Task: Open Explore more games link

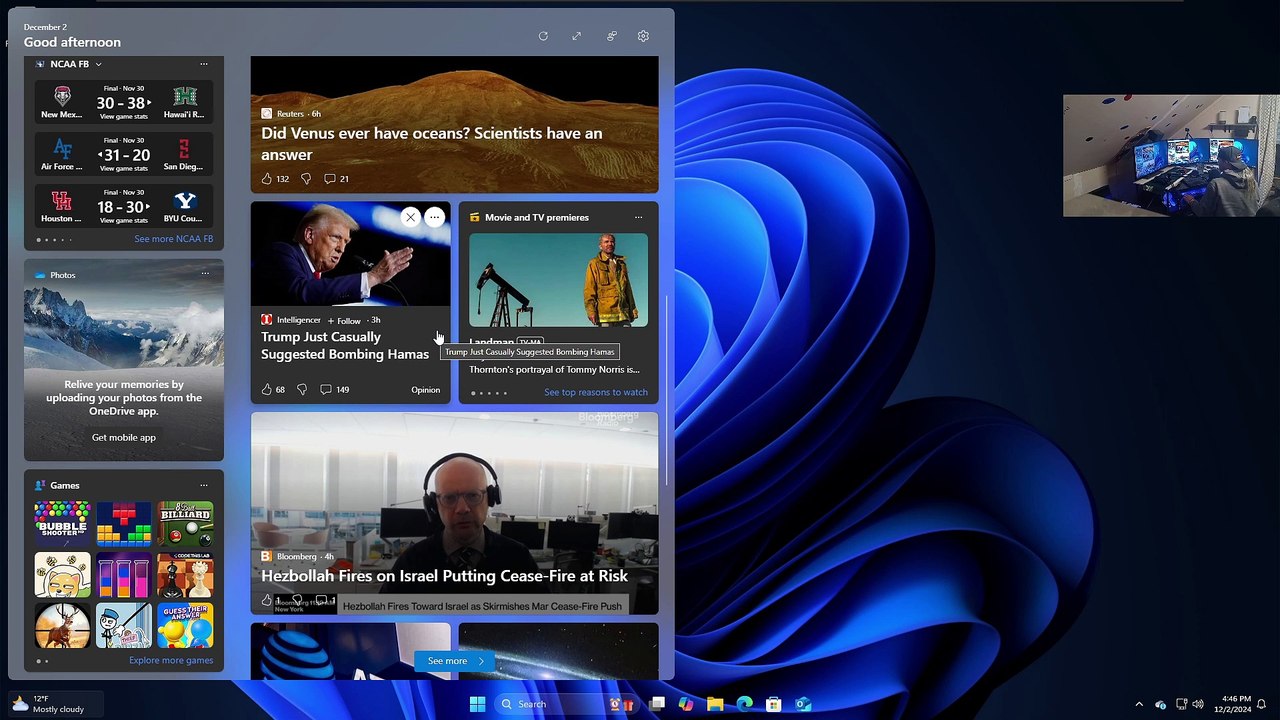Action: [171, 660]
